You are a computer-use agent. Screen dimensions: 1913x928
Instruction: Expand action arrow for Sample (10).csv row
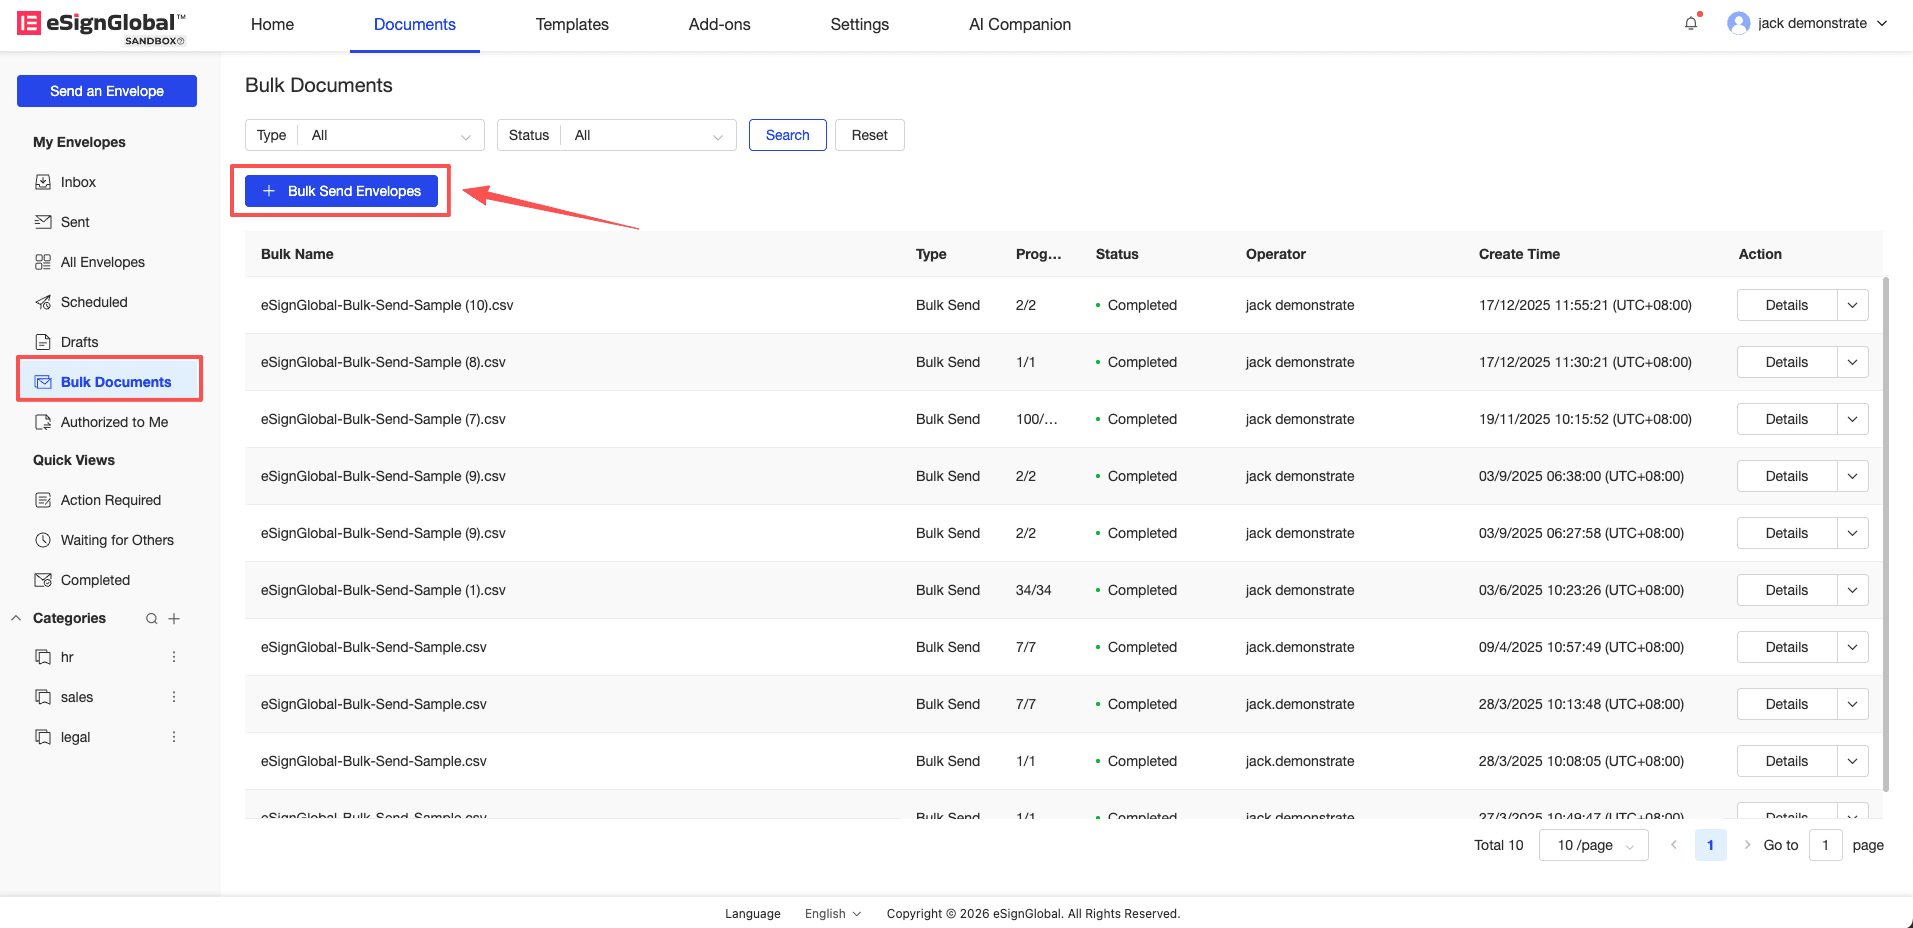(x=1852, y=305)
